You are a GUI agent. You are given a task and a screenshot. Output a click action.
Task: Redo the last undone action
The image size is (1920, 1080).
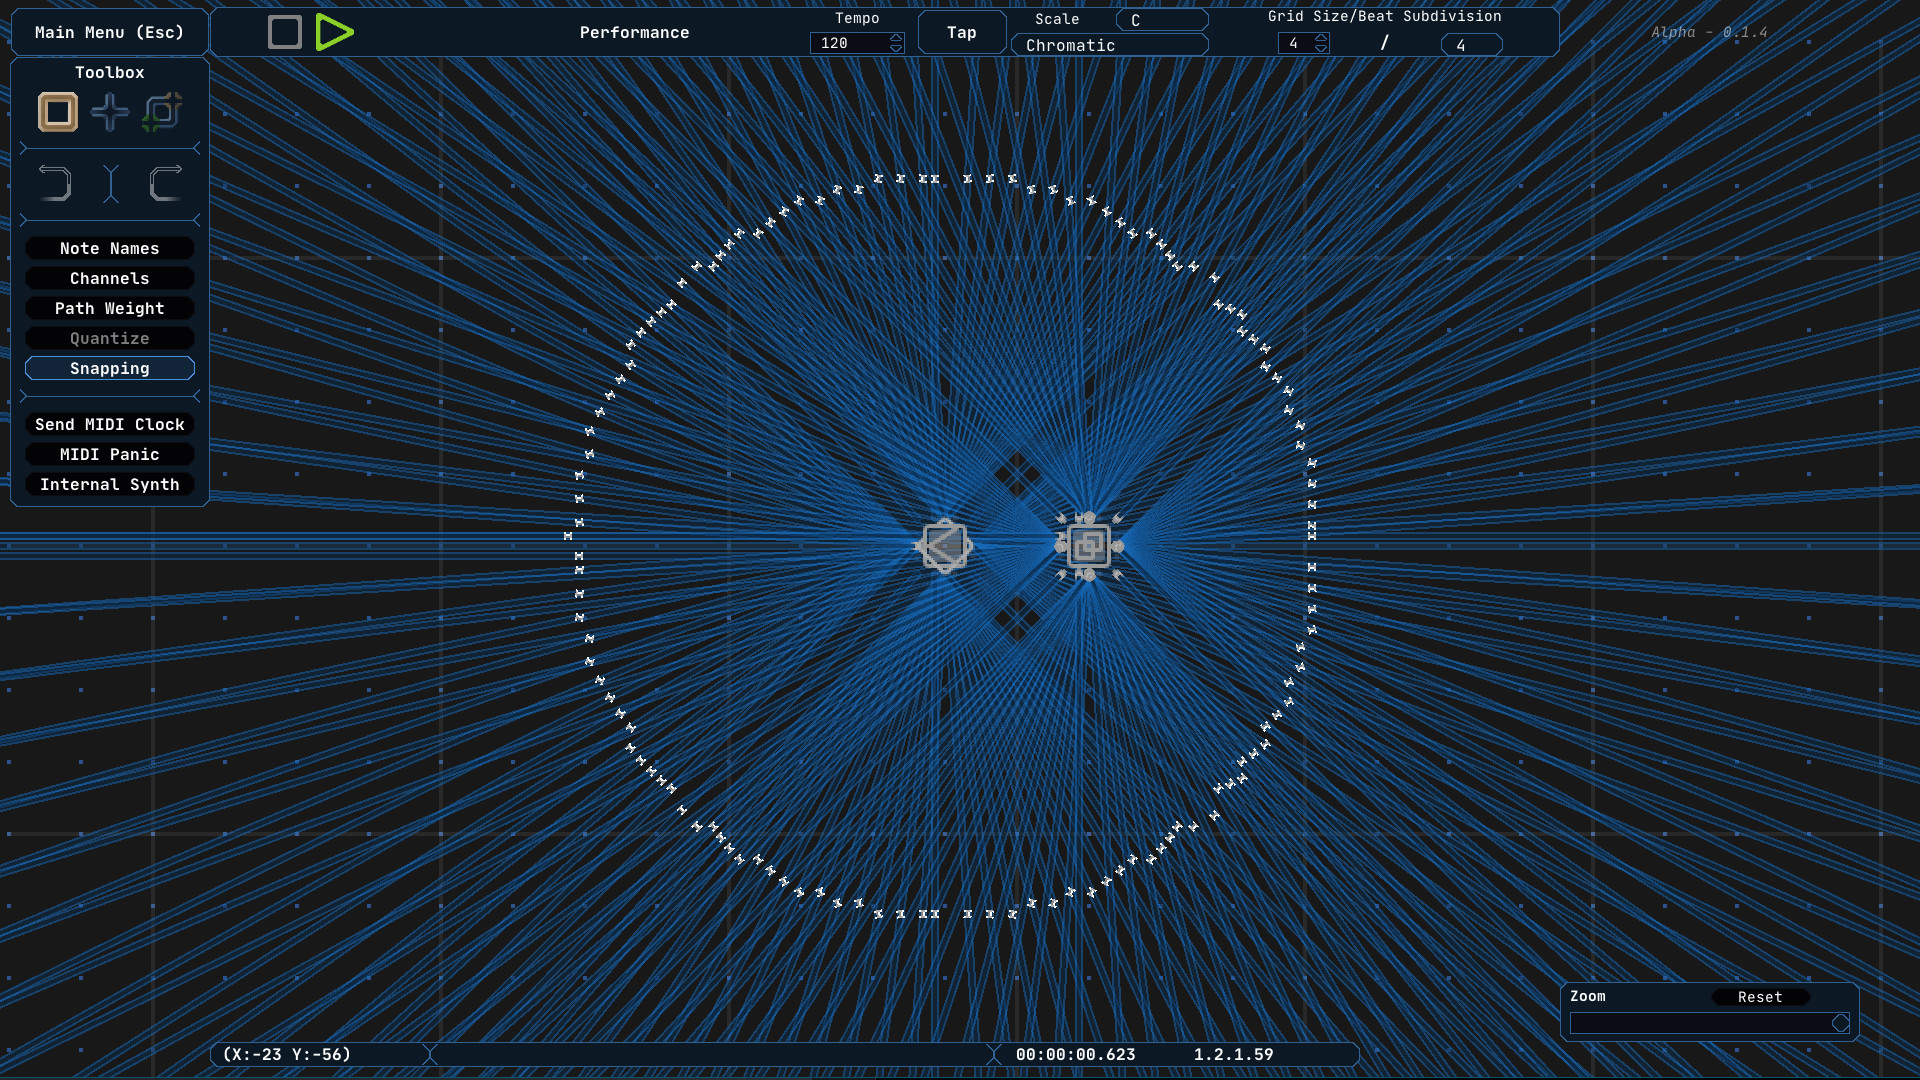point(165,183)
